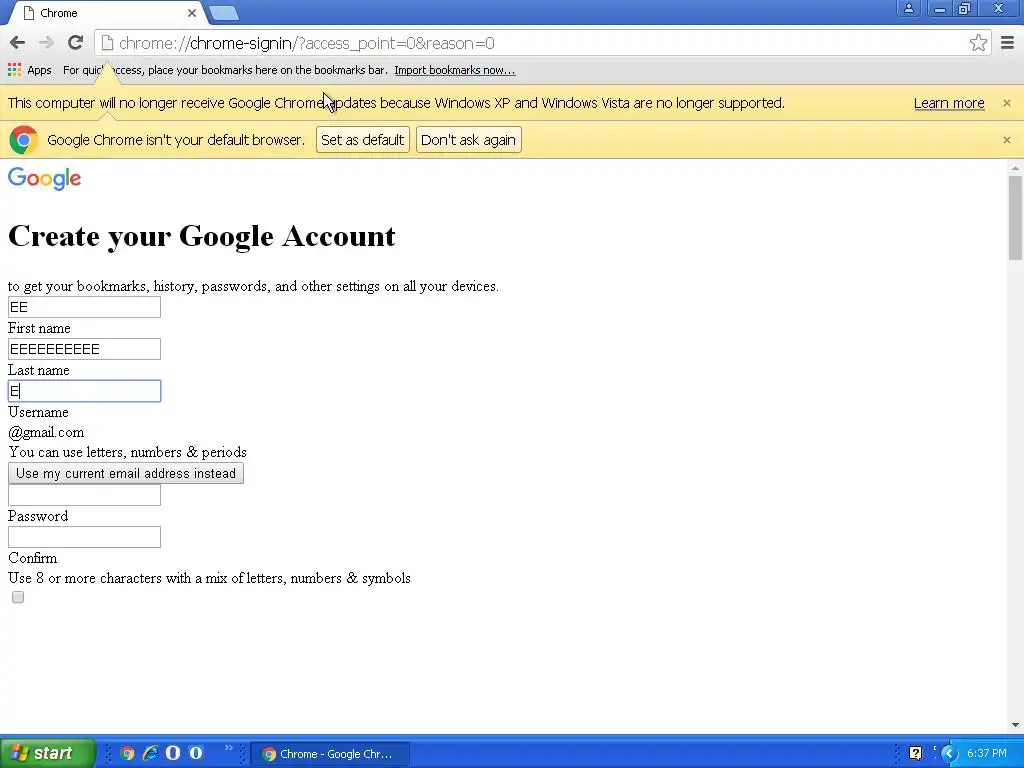Screen dimensions: 1024x768
Task: Click the page scrollbar up arrow
Action: coord(1015,168)
